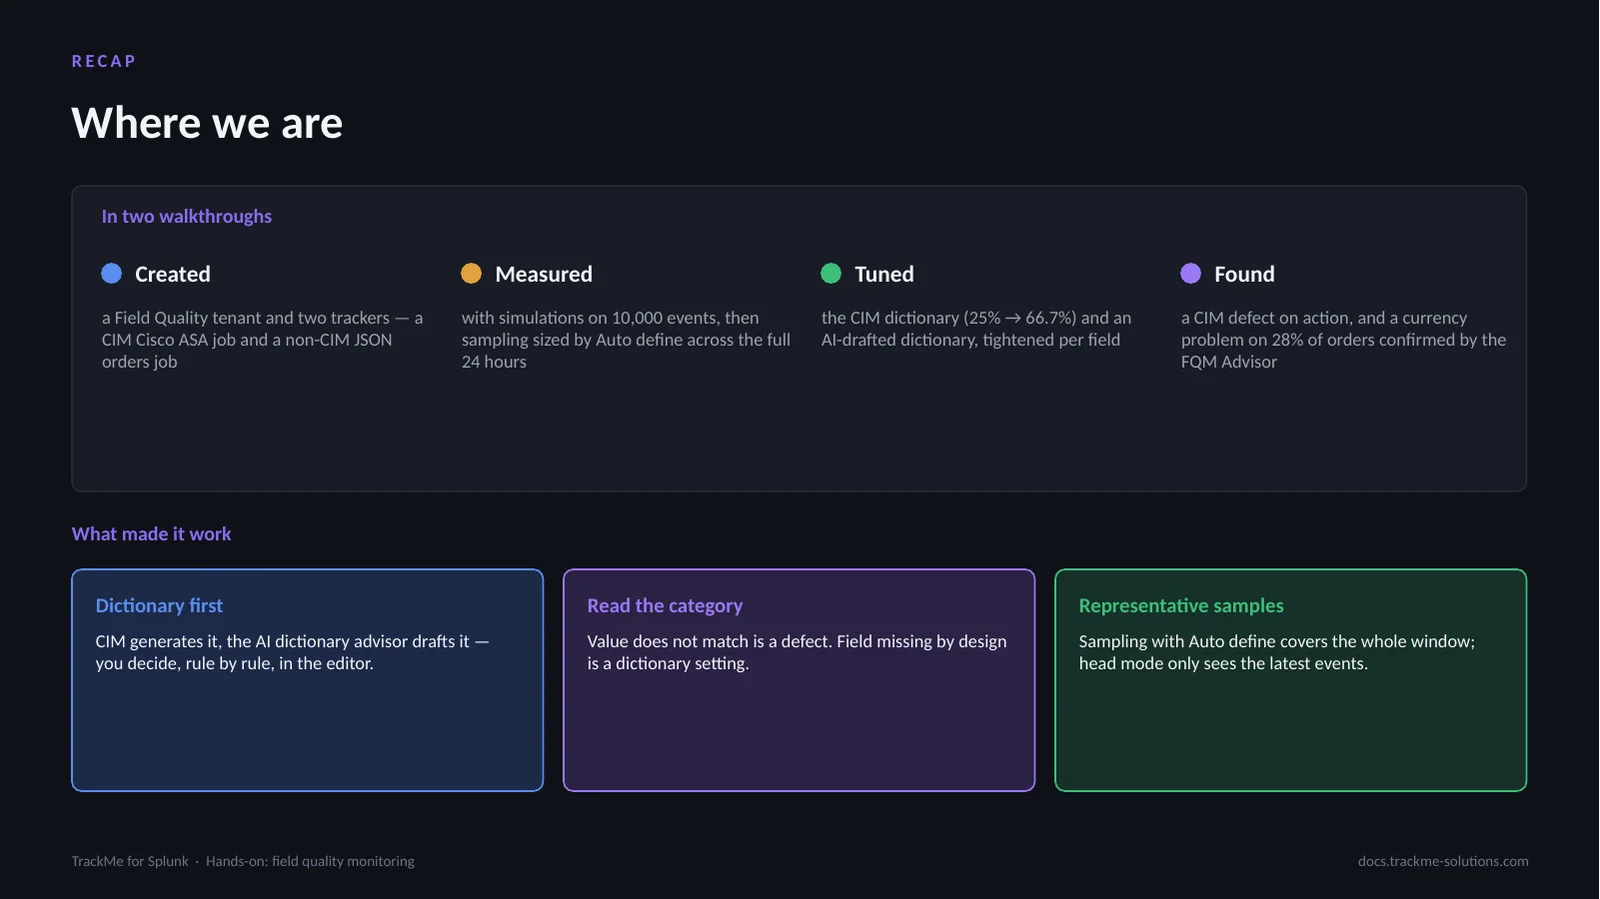Viewport: 1600px width, 899px height.
Task: Select the Read the category card
Action: [x=799, y=680]
